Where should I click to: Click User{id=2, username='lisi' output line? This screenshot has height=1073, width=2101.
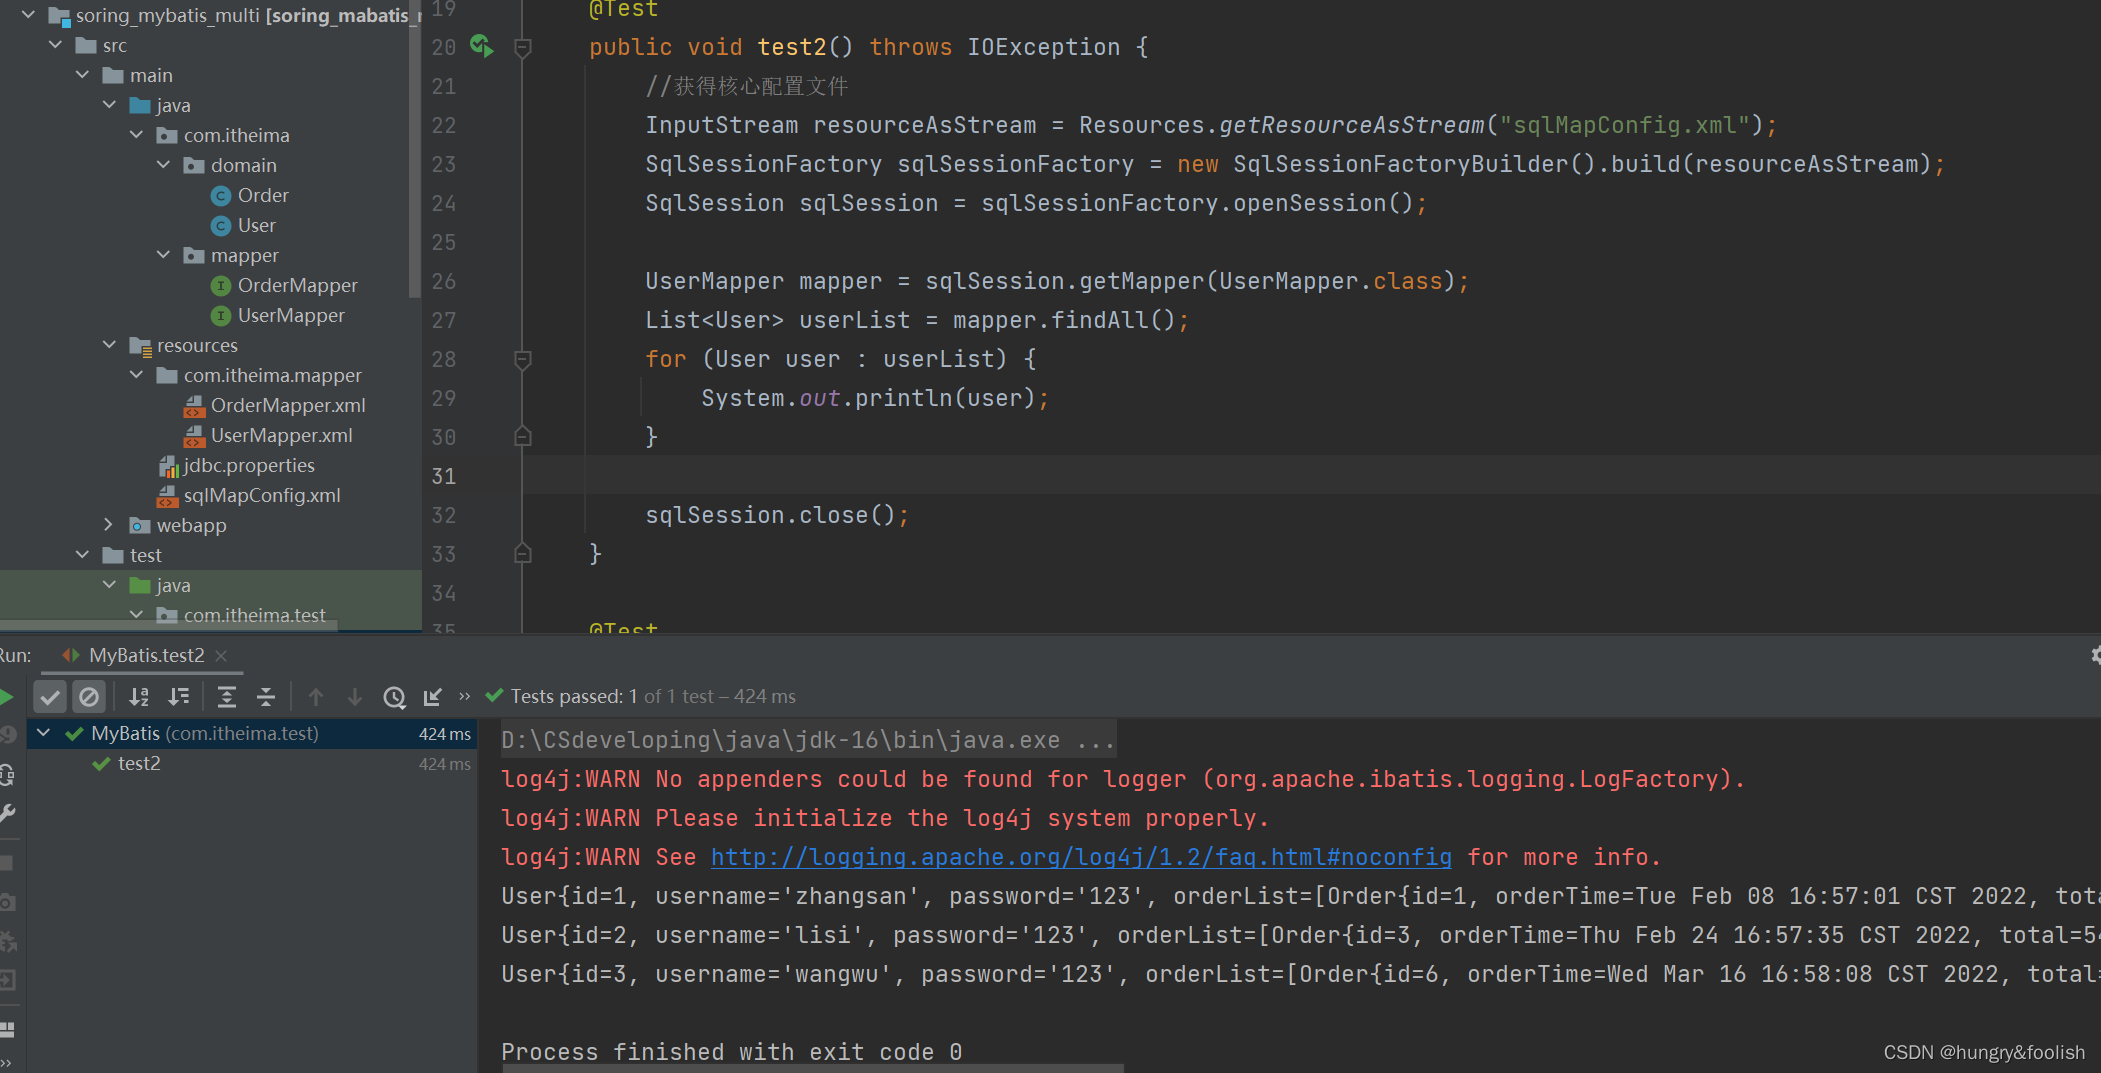pos(1300,935)
